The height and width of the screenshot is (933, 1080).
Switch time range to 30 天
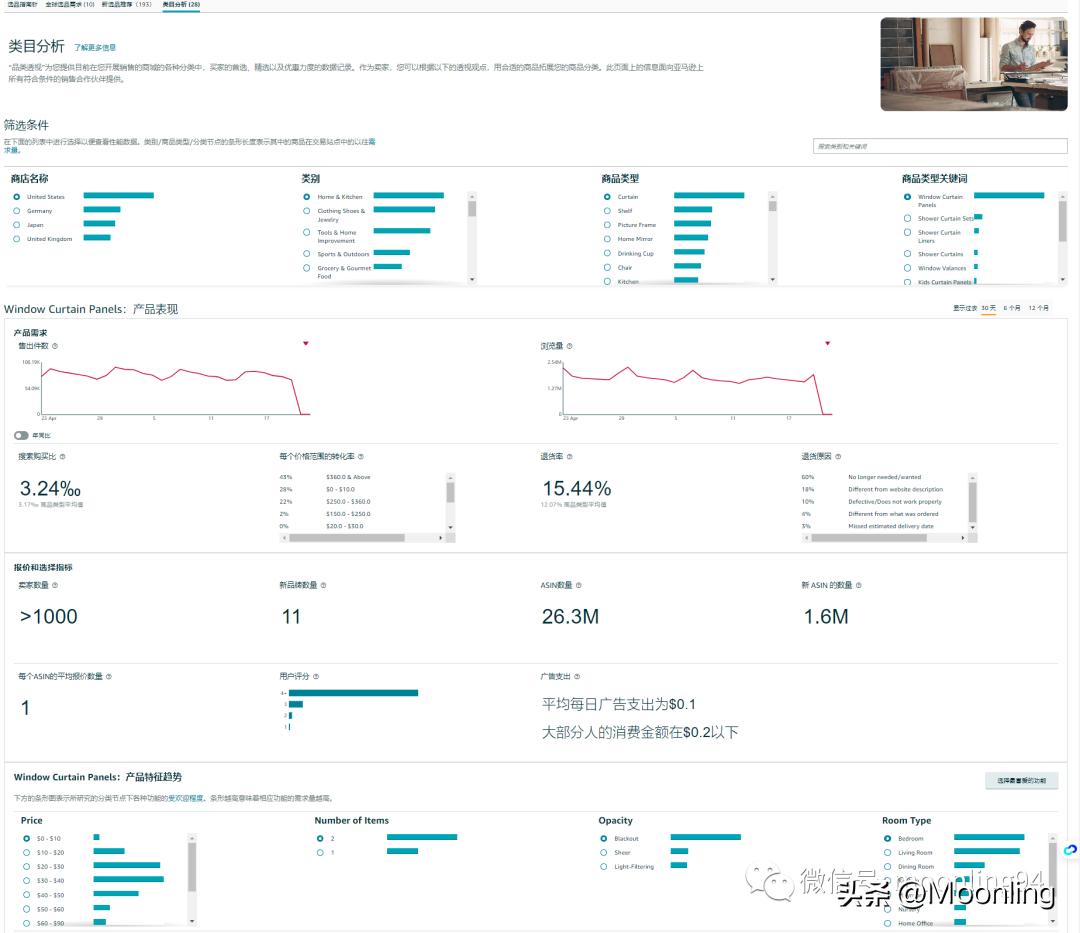click(988, 308)
